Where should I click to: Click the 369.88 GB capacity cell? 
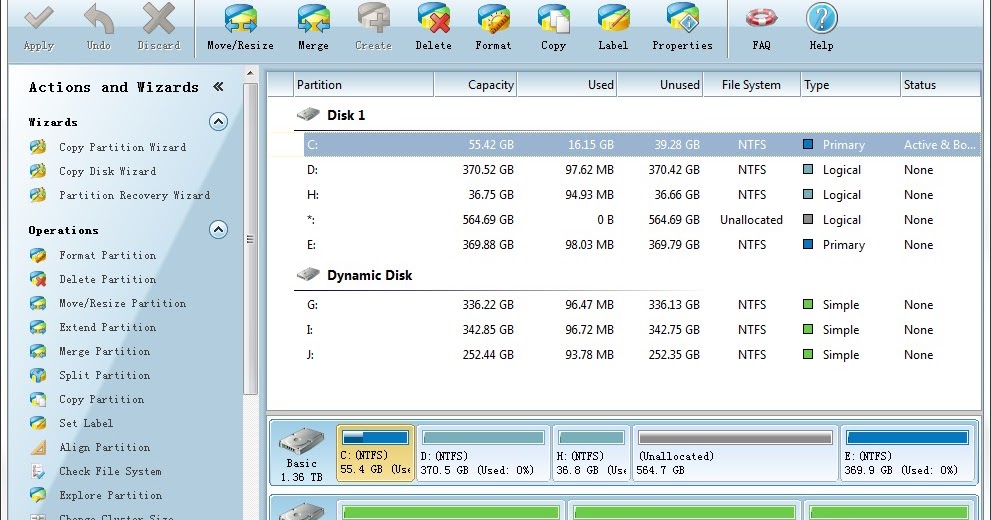pos(488,245)
